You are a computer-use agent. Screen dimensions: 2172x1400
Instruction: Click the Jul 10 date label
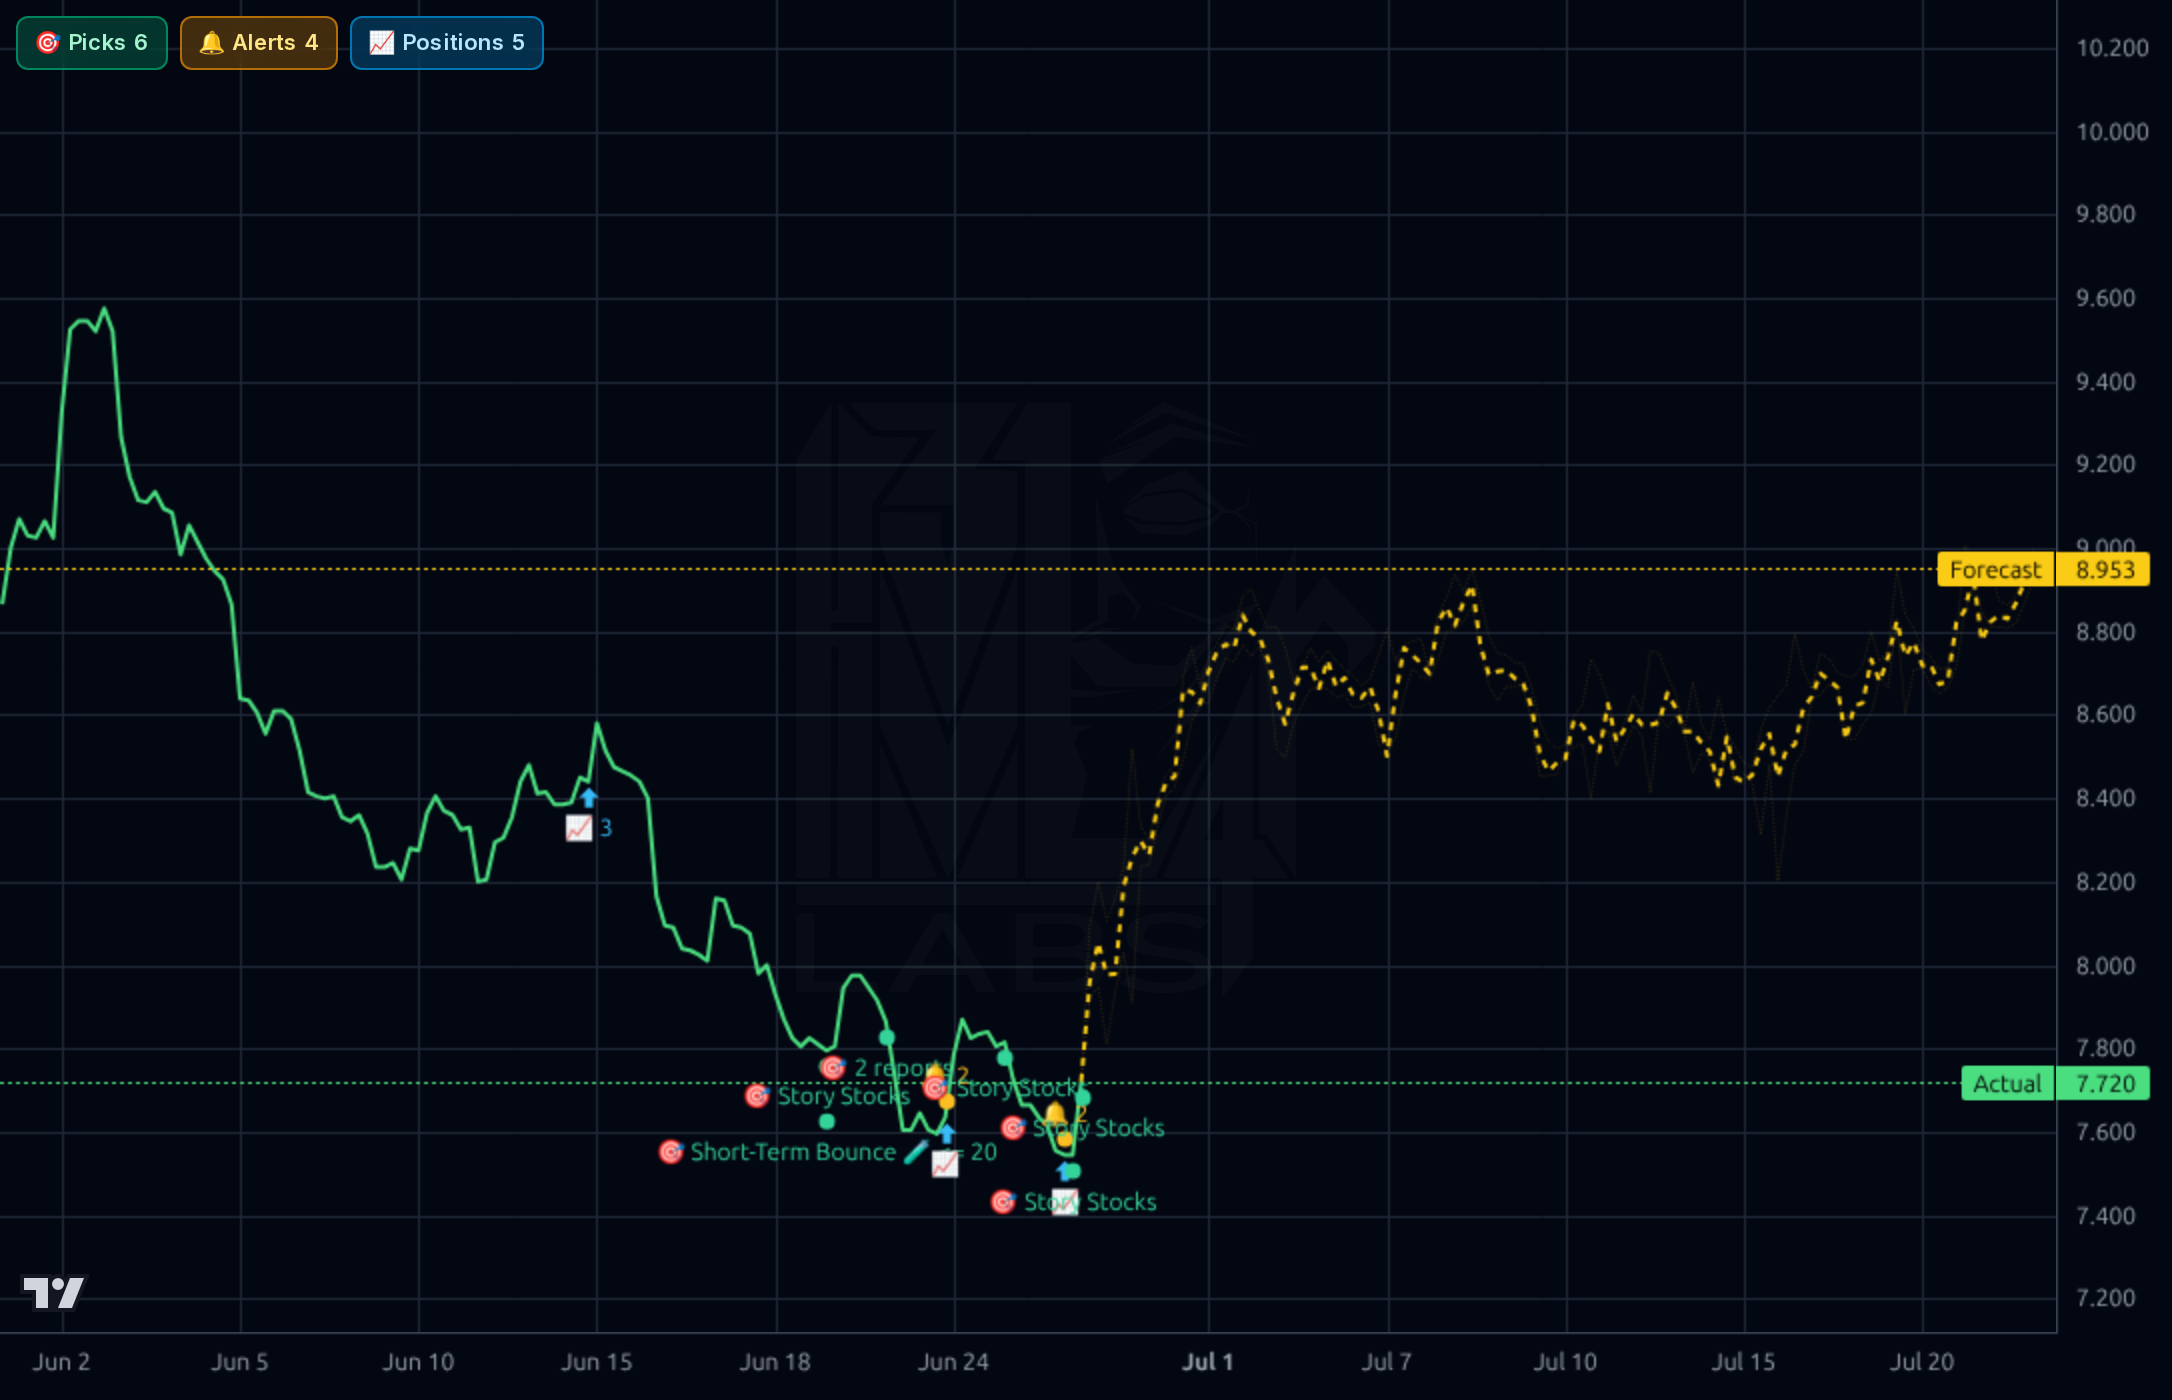point(1565,1362)
